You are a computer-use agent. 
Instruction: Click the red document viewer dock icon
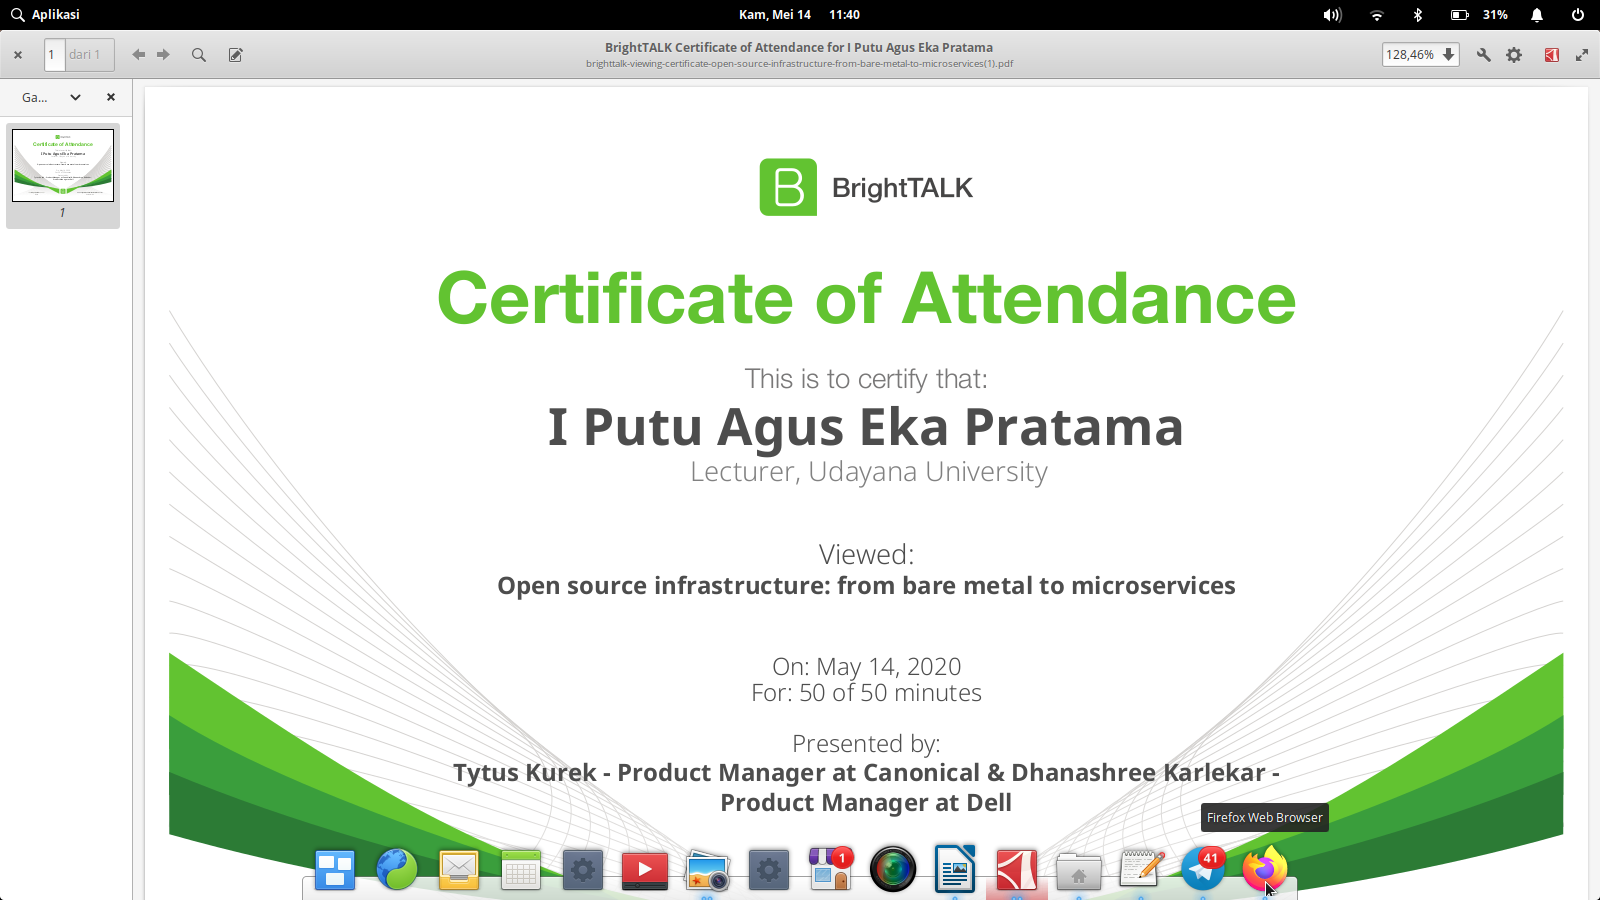1017,870
